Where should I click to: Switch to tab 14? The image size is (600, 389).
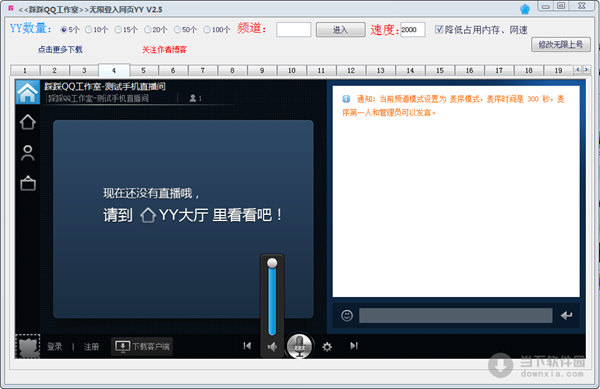410,70
